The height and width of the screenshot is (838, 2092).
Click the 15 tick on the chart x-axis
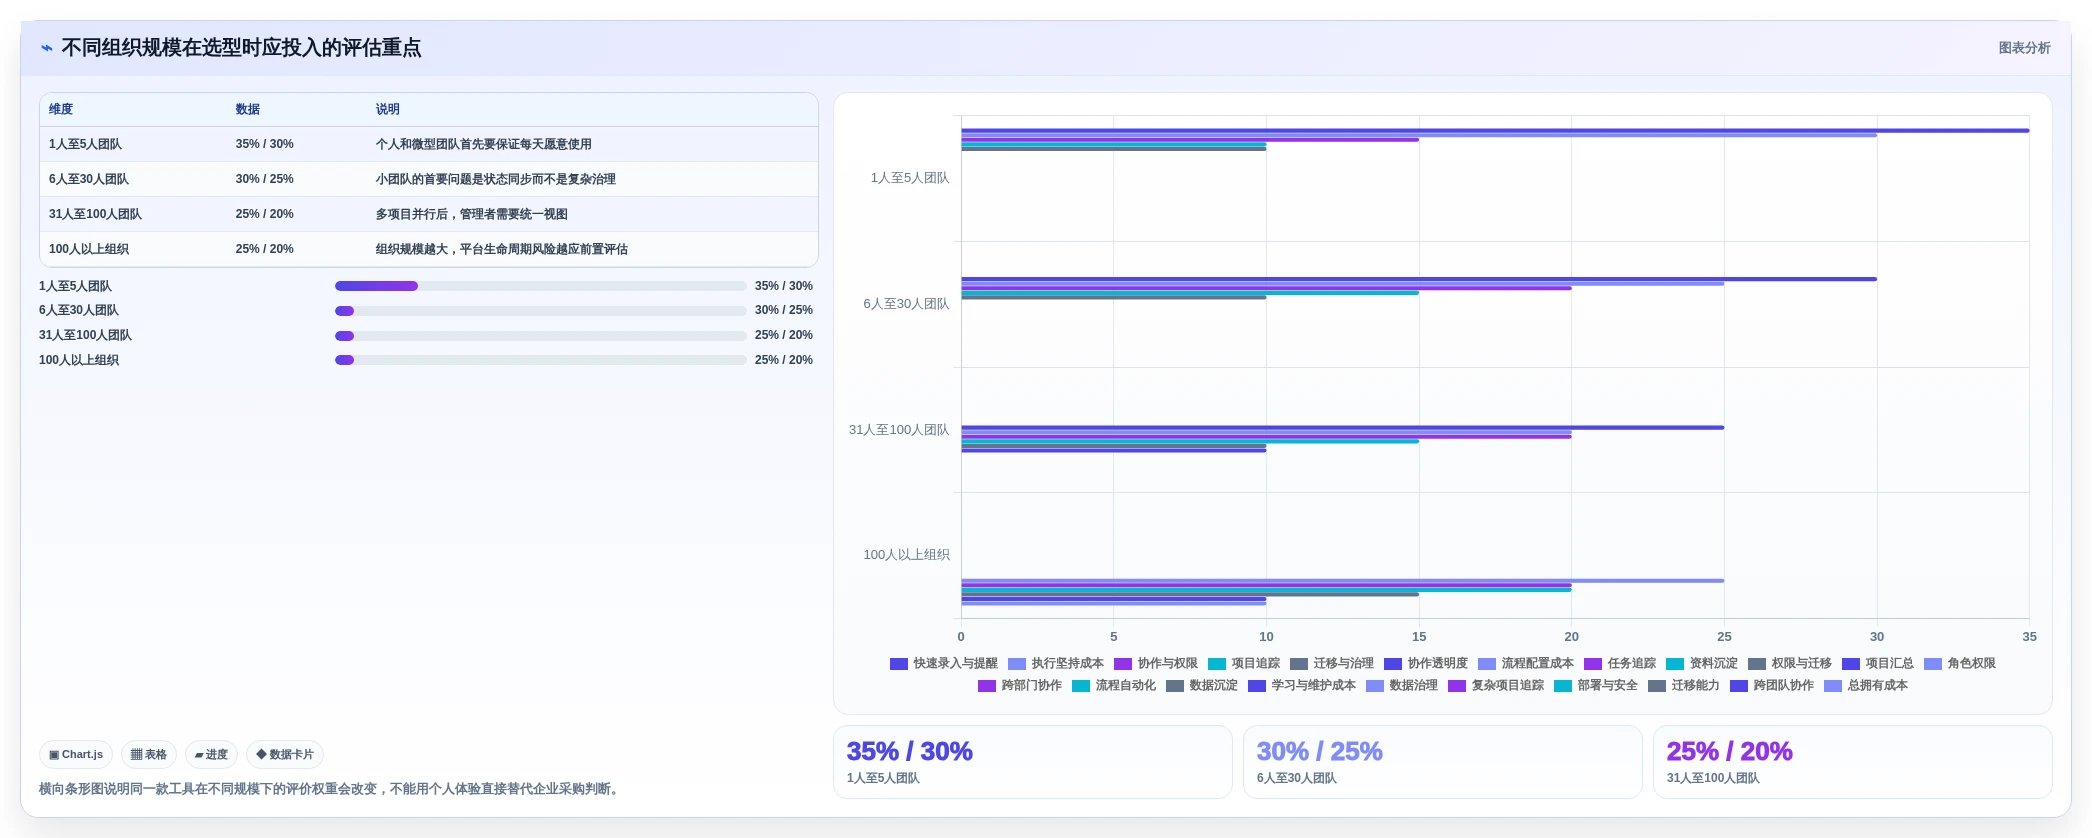[x=1419, y=637]
